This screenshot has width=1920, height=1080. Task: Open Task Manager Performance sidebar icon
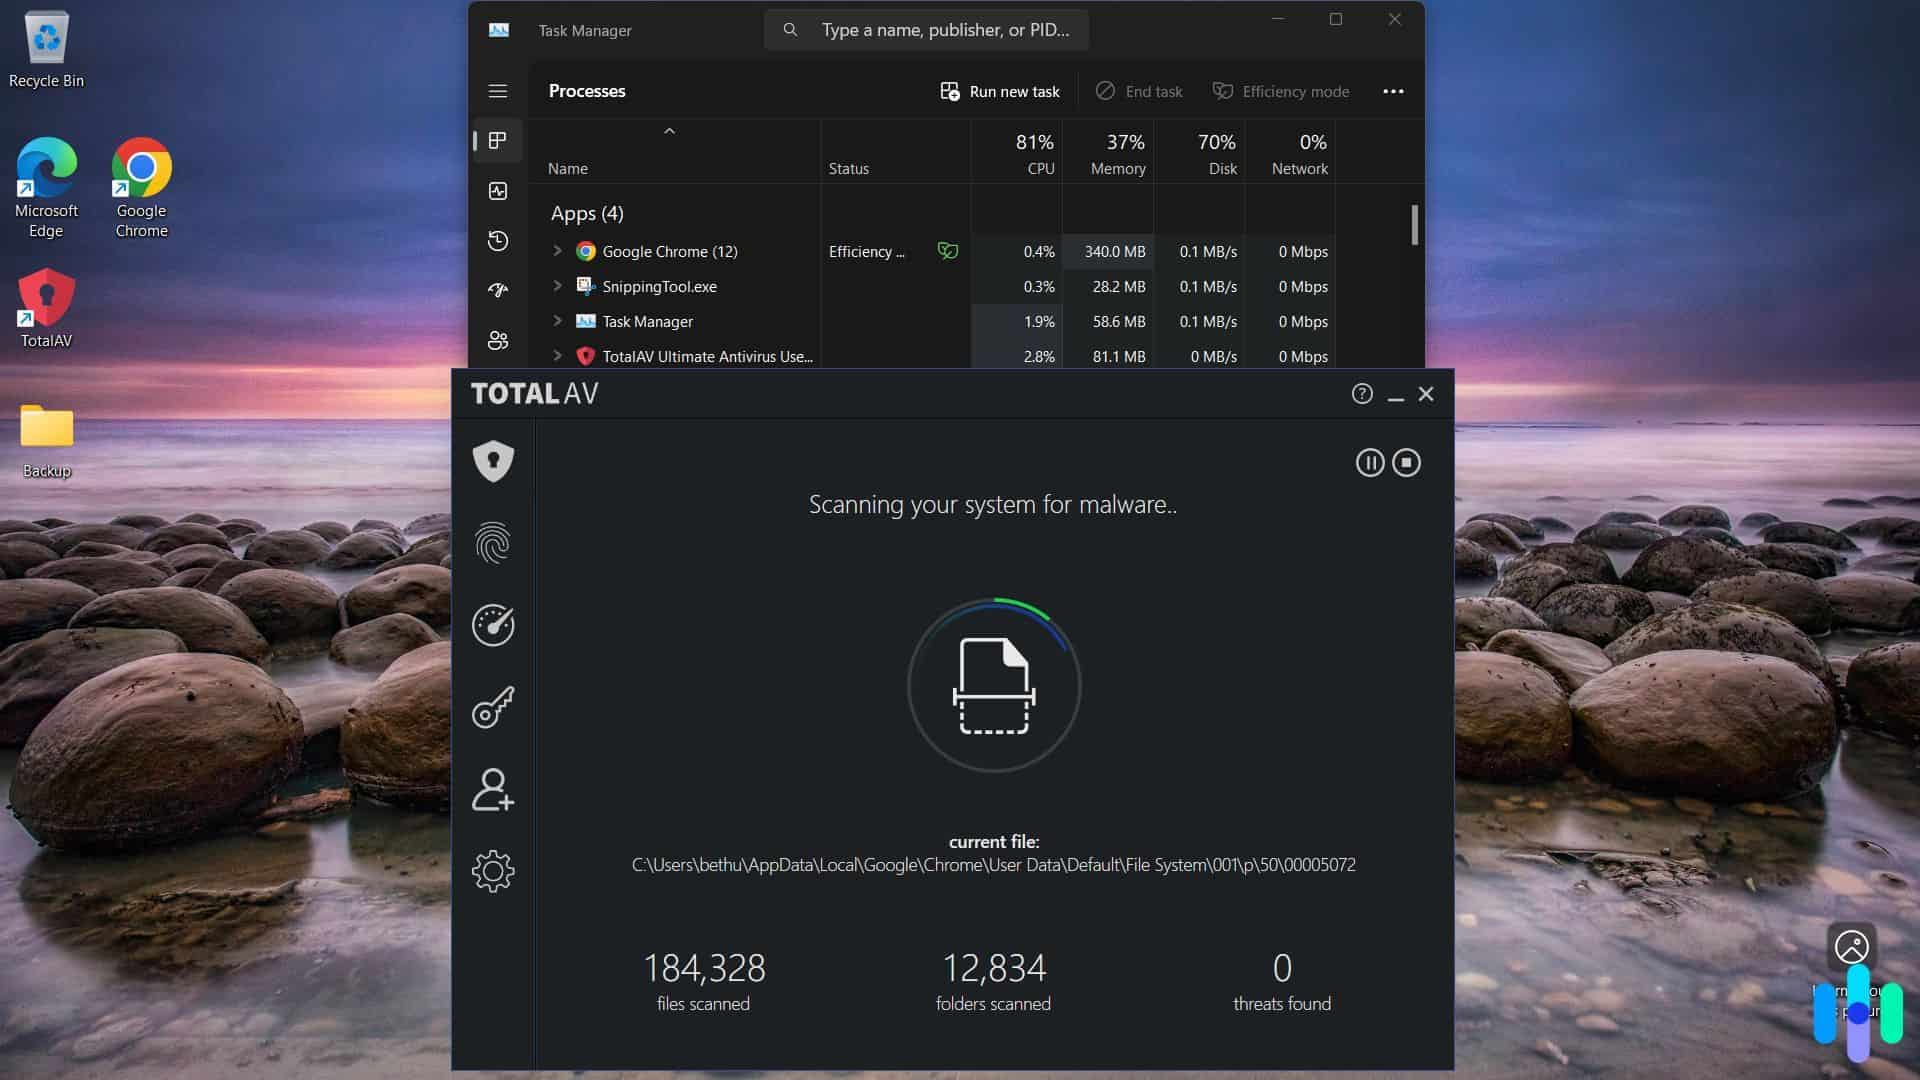498,191
